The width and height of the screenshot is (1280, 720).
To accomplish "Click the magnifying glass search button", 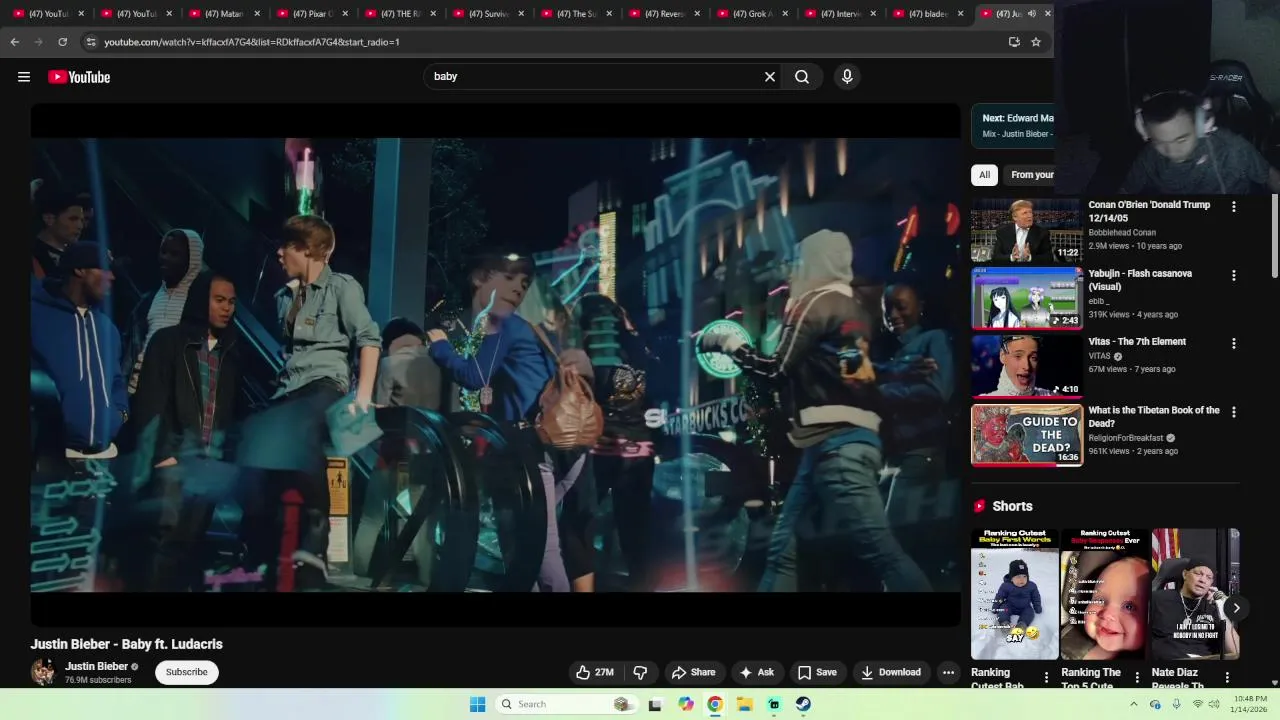I will (802, 77).
